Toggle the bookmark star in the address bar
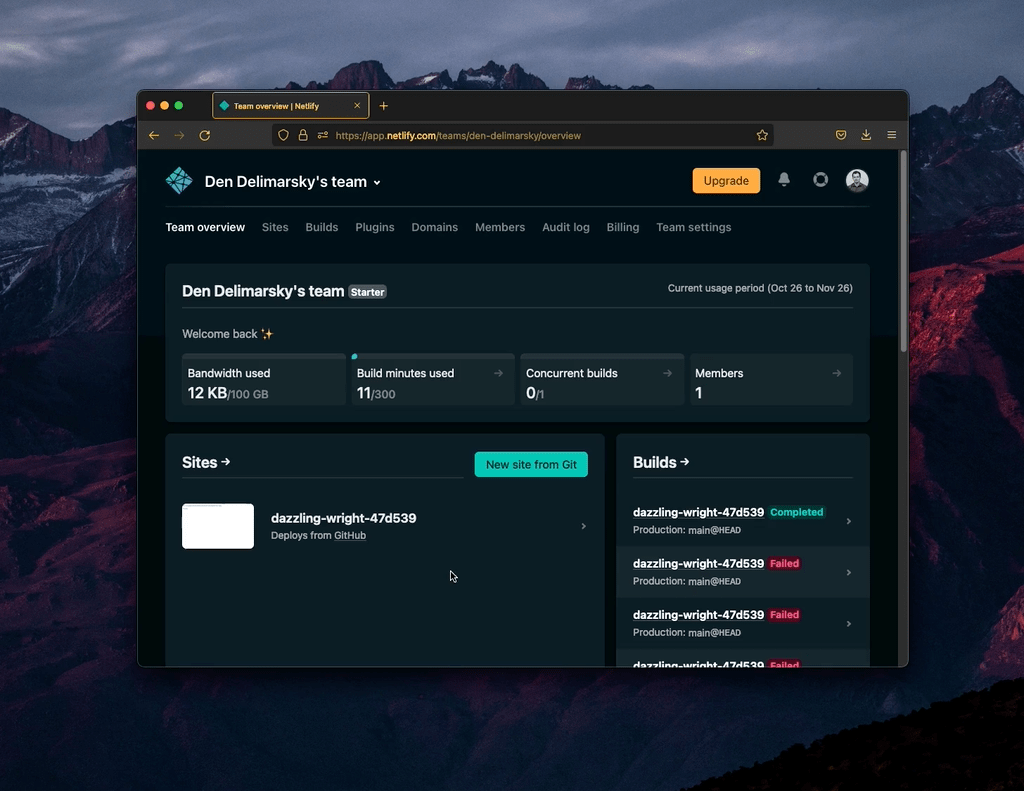The image size is (1024, 791). pyautogui.click(x=762, y=135)
